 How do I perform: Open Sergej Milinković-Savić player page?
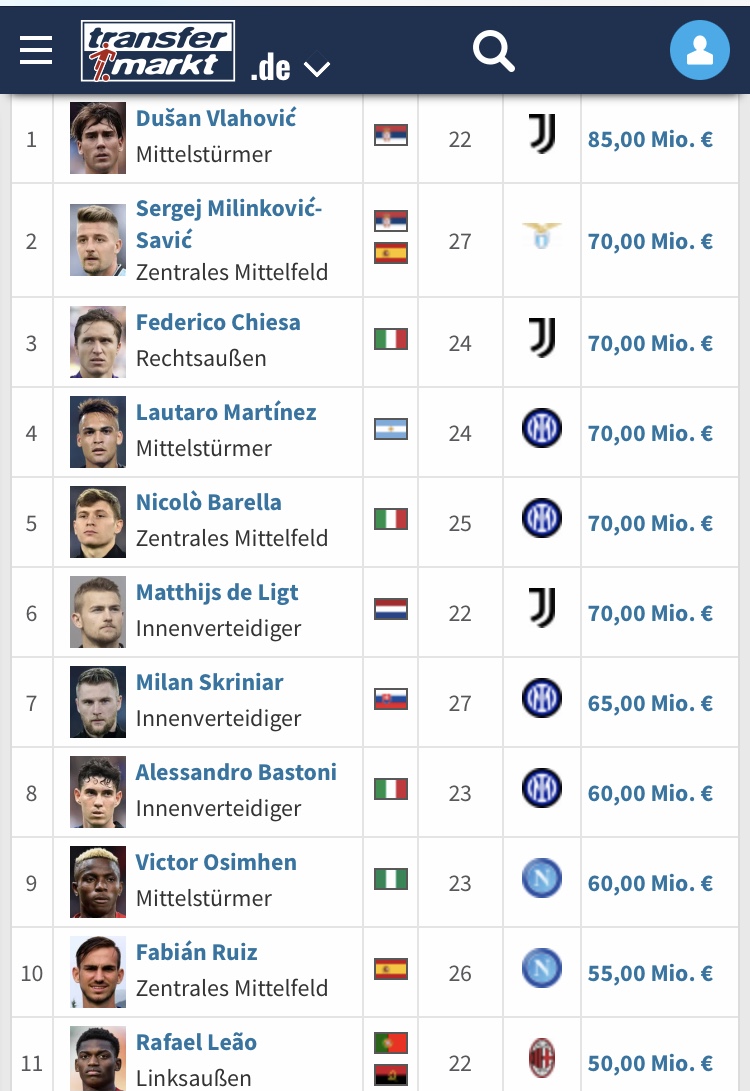point(229,224)
